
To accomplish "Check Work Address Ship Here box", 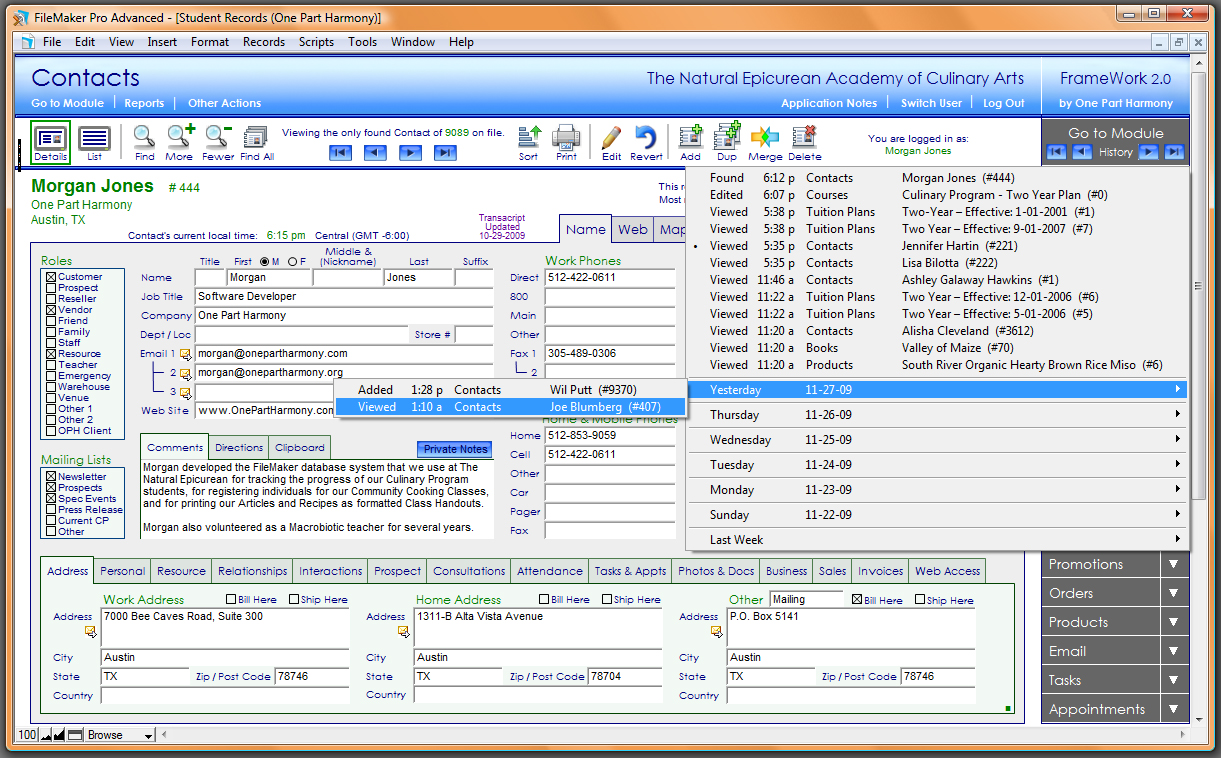I will pyautogui.click(x=294, y=600).
